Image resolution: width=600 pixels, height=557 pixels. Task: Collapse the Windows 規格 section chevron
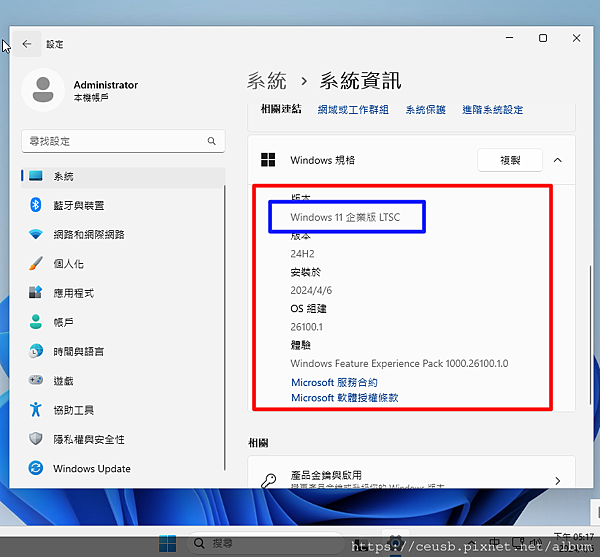[558, 160]
